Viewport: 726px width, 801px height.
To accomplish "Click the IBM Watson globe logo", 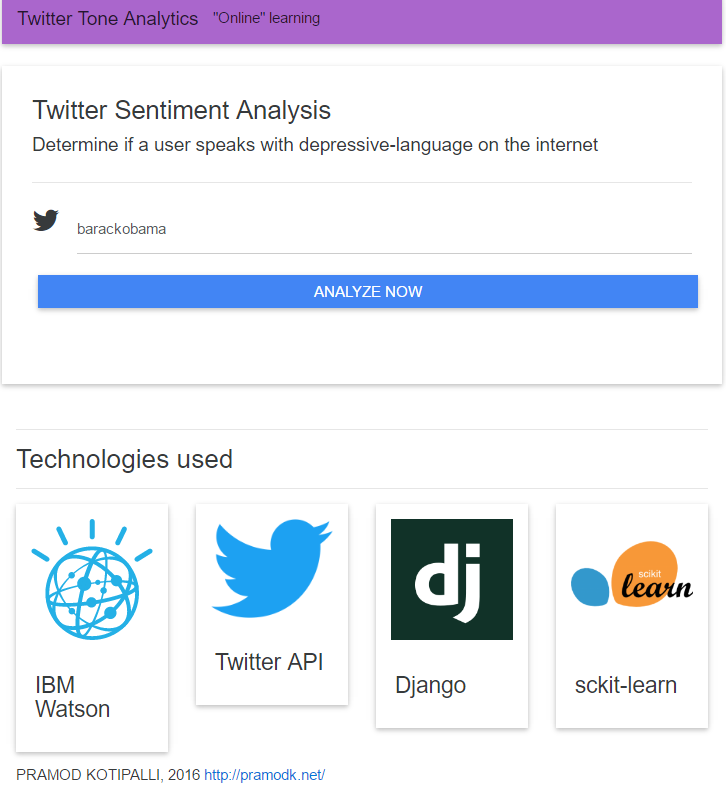I will pyautogui.click(x=92, y=580).
